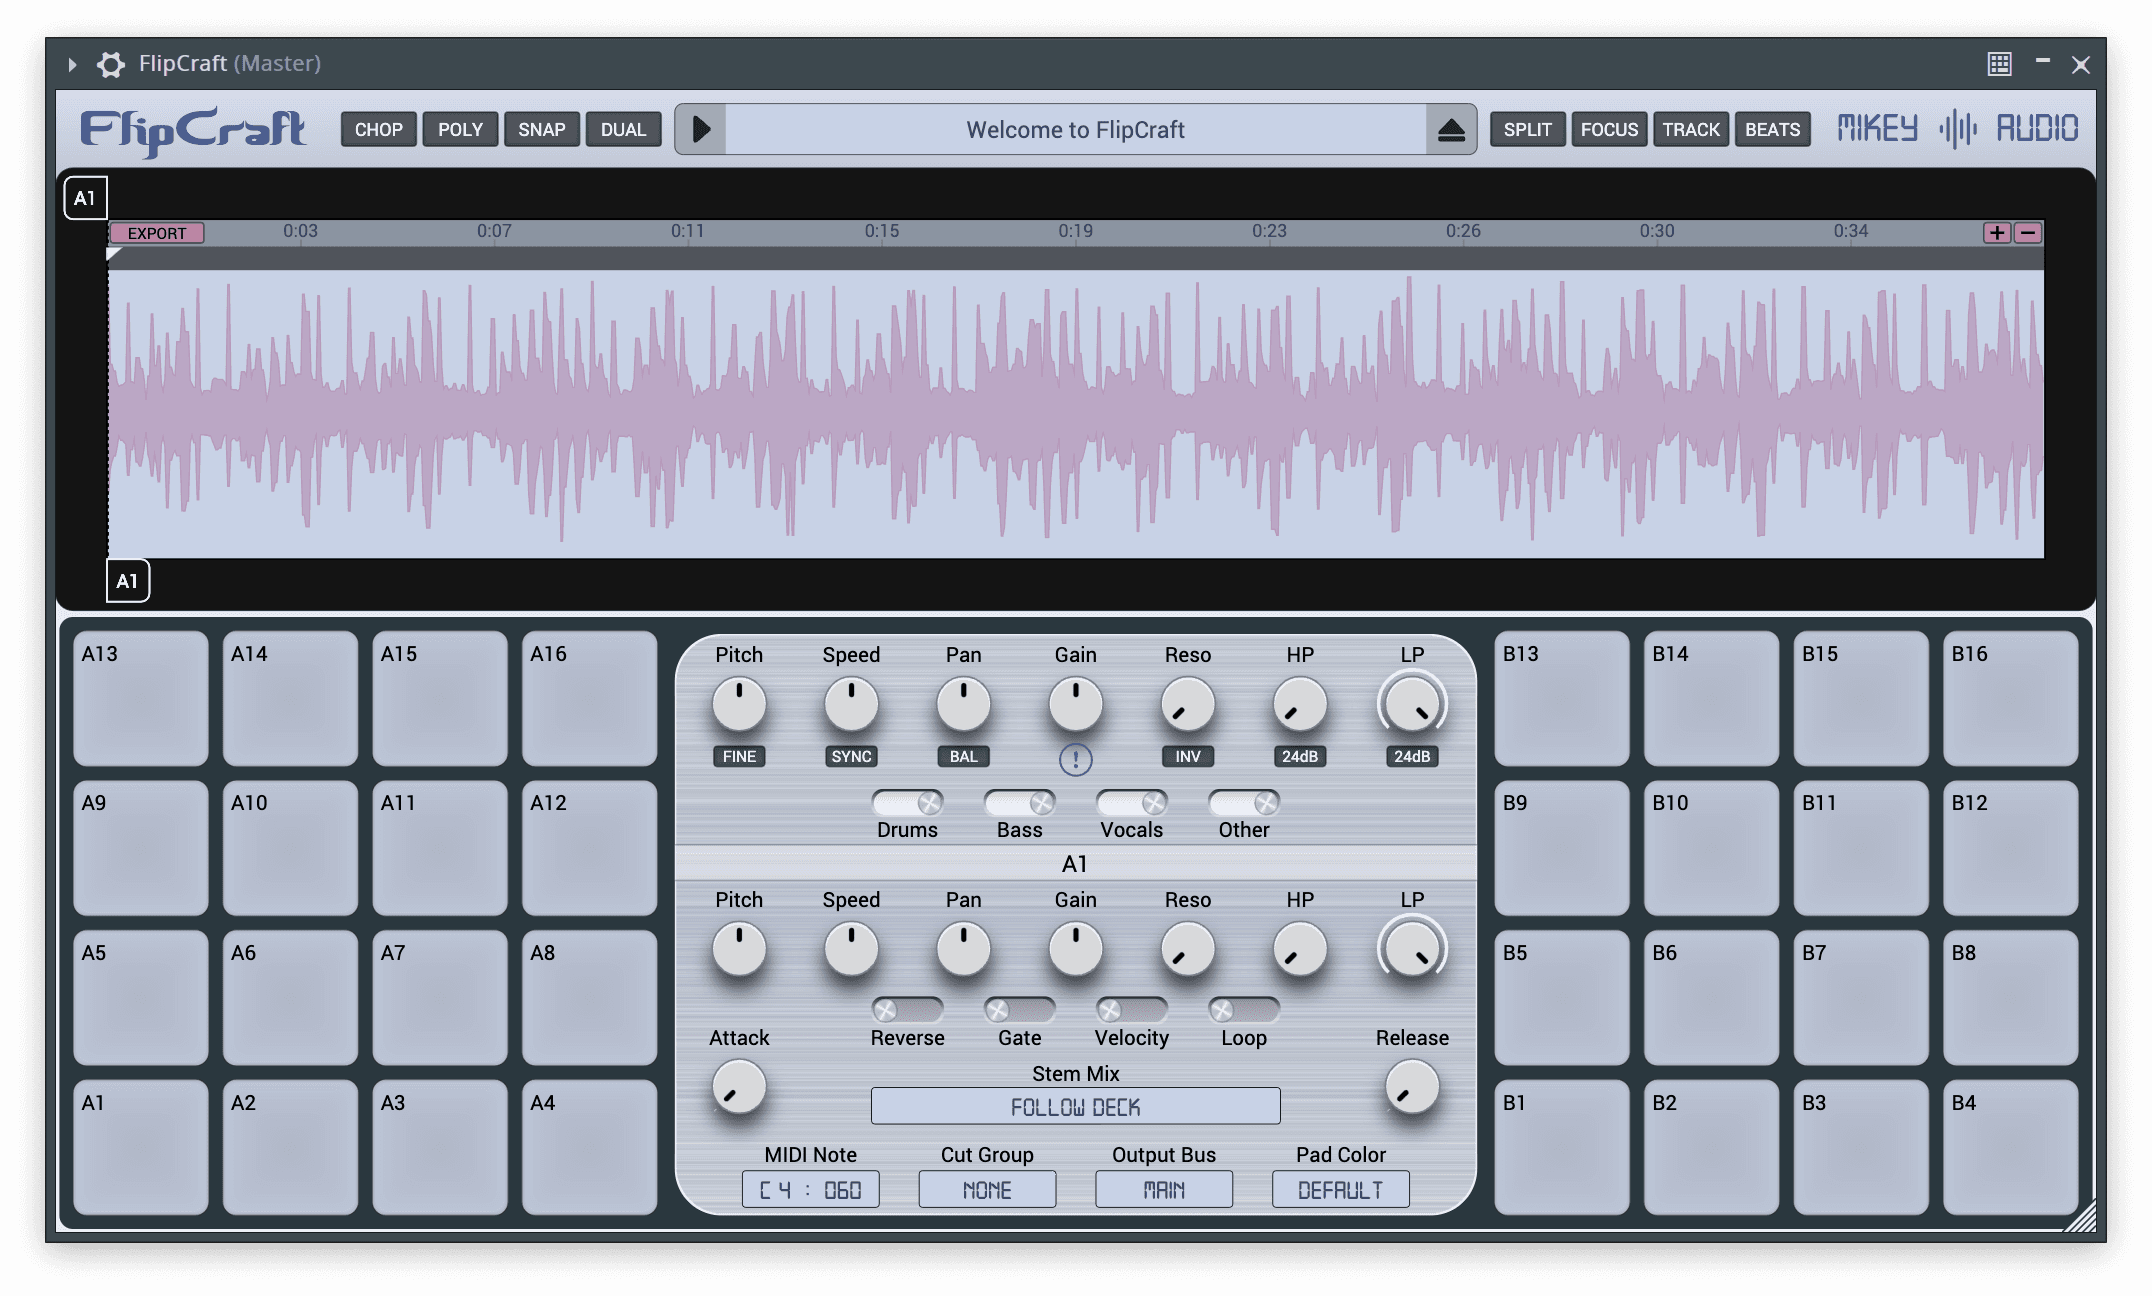Trigger pad B10
The height and width of the screenshot is (1296, 2152).
(x=1711, y=847)
